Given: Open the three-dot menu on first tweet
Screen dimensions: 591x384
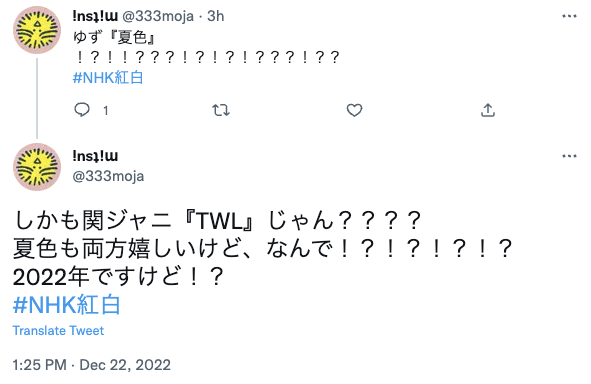Looking at the screenshot, I should point(569,16).
